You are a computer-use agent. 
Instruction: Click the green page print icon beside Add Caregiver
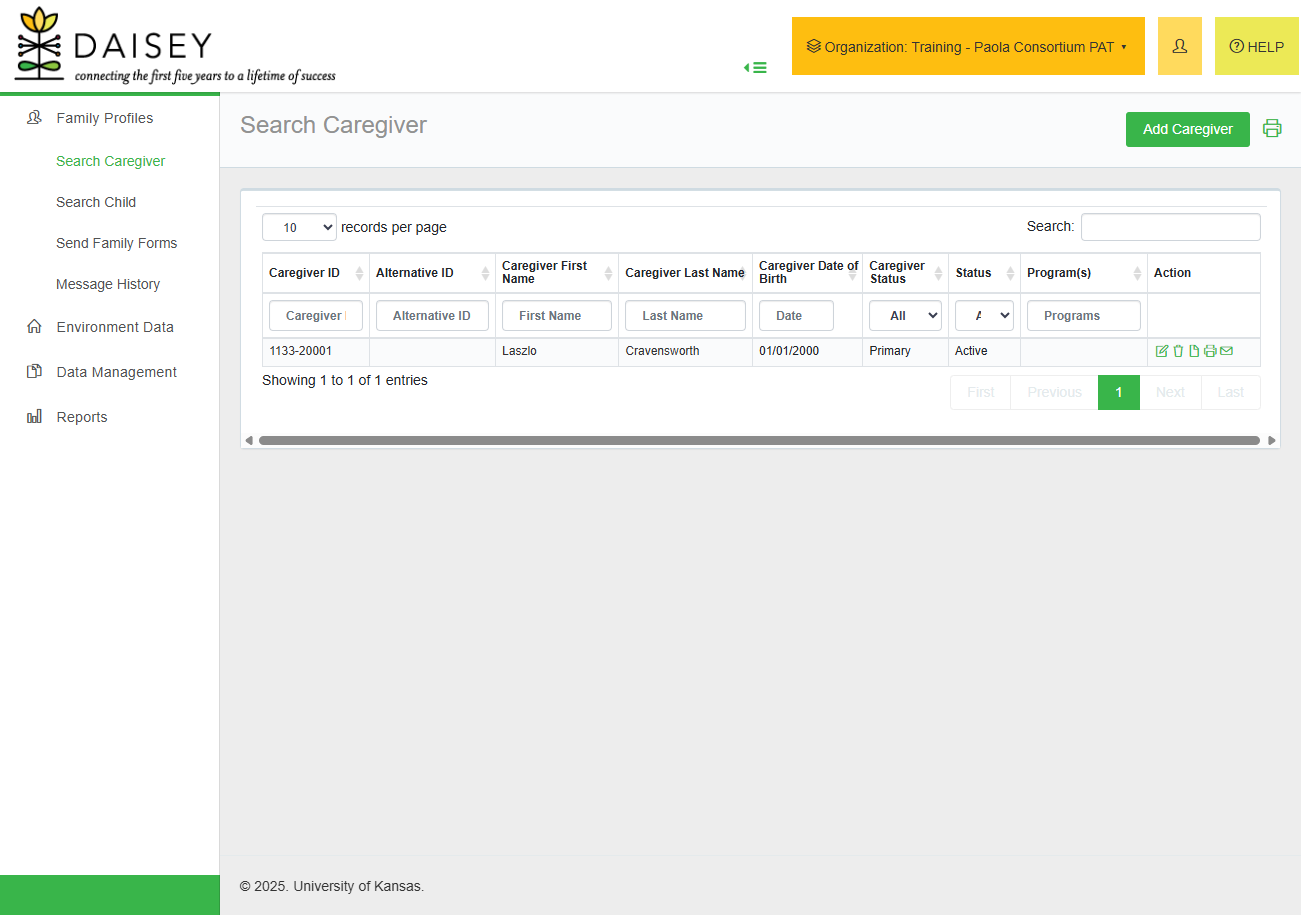(1272, 128)
